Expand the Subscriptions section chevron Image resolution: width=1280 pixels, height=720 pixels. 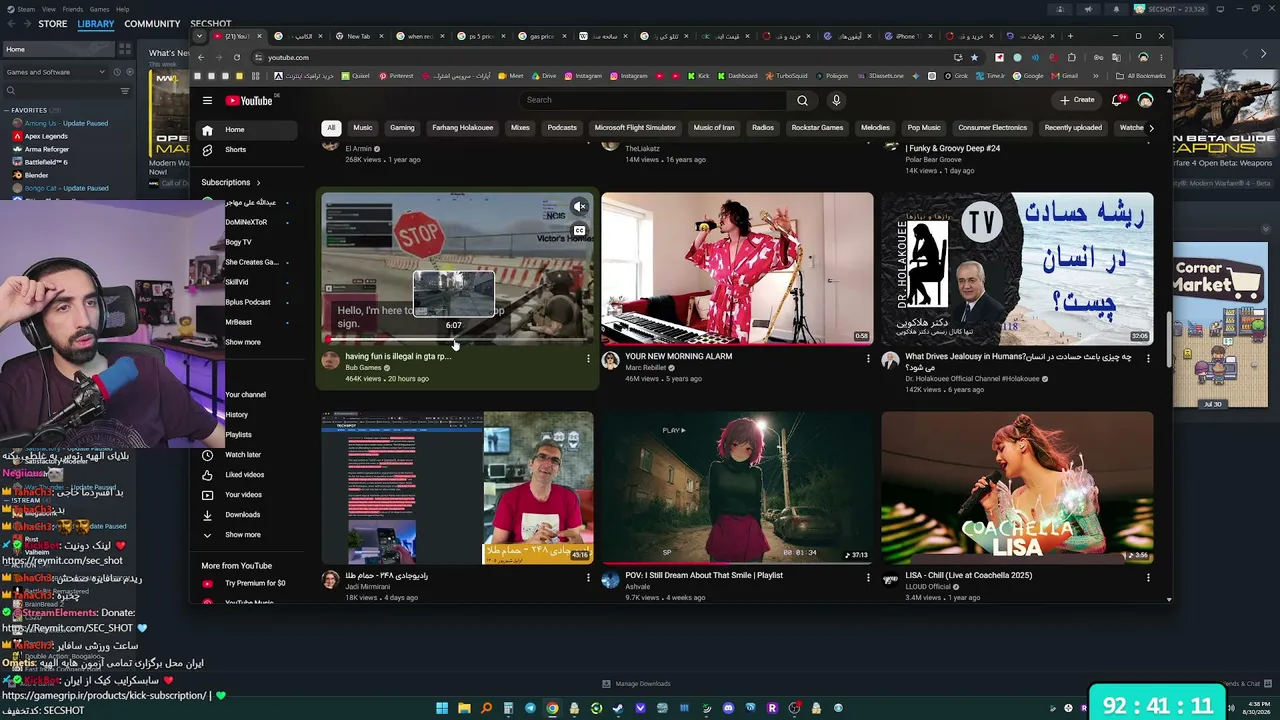[258, 183]
